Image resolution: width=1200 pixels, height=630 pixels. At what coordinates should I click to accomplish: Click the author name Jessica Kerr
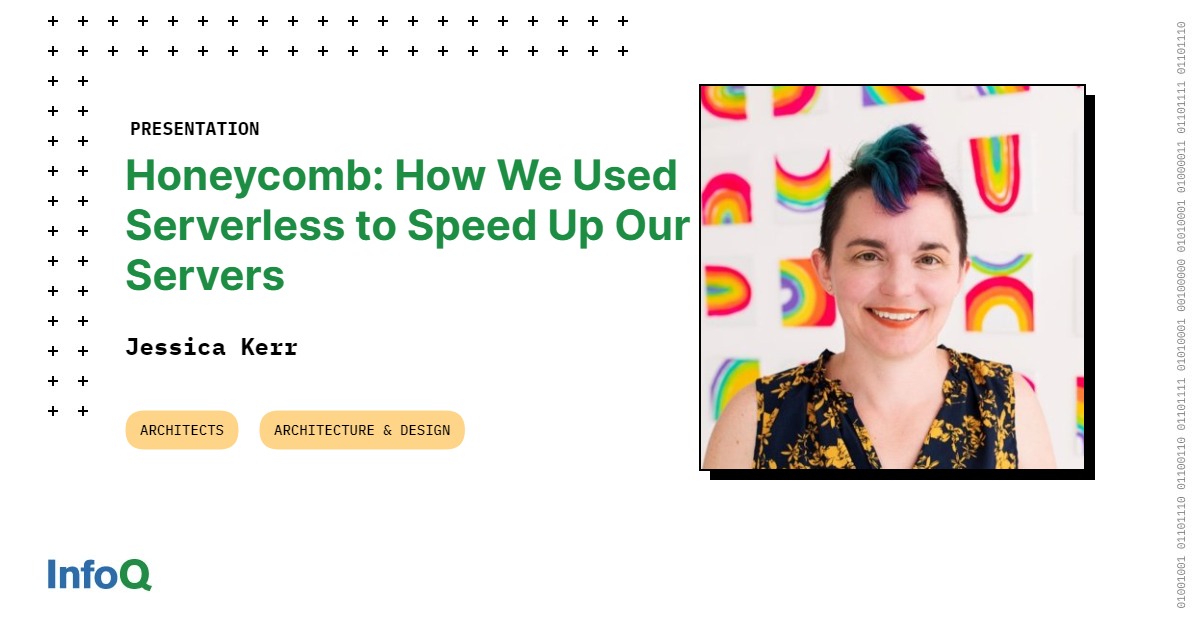click(x=211, y=347)
